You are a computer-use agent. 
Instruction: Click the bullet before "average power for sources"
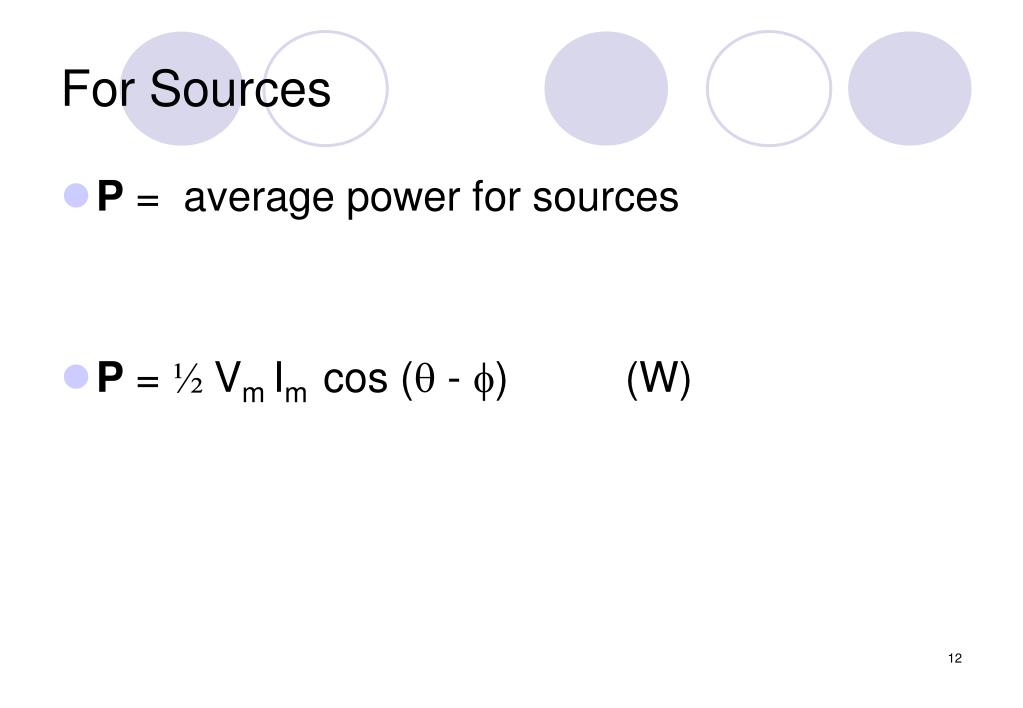(76, 195)
